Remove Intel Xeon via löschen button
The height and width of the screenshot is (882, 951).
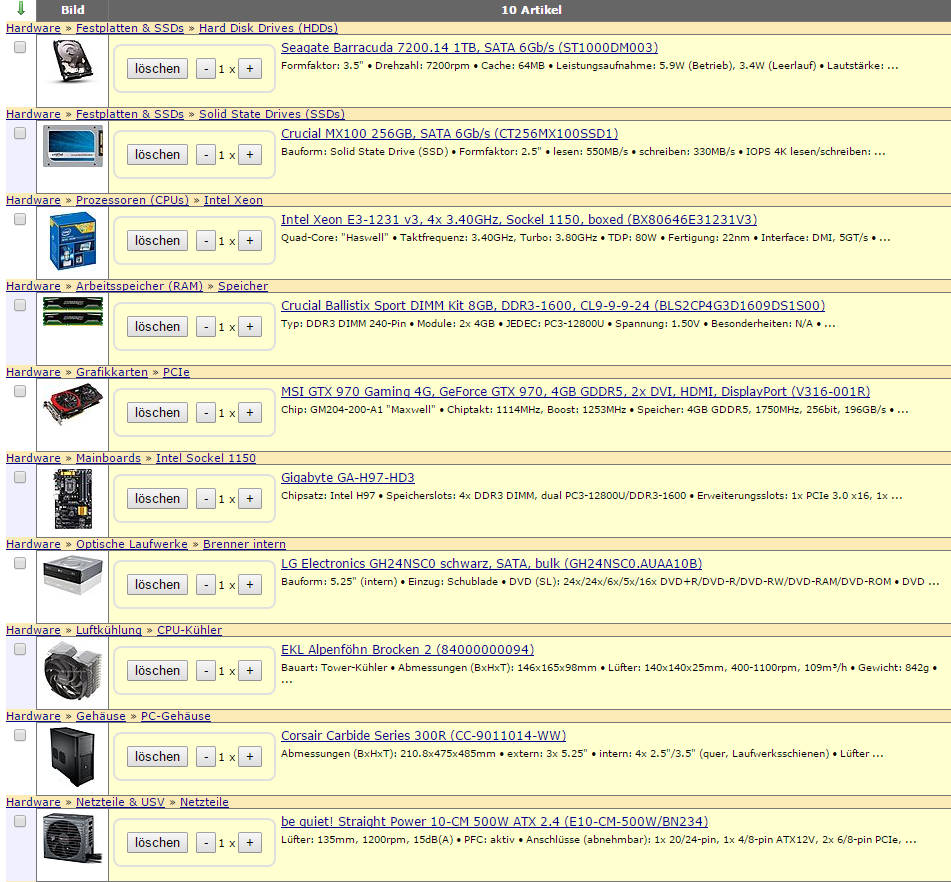[157, 241]
